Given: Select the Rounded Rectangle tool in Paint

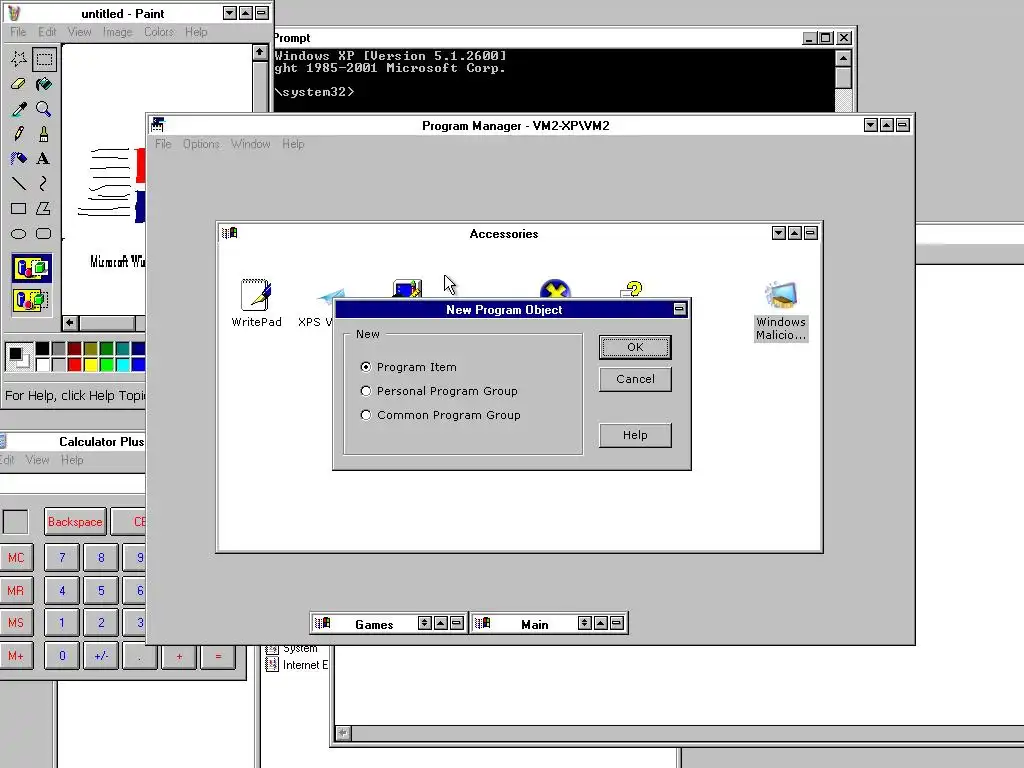Looking at the screenshot, I should pyautogui.click(x=44, y=233).
